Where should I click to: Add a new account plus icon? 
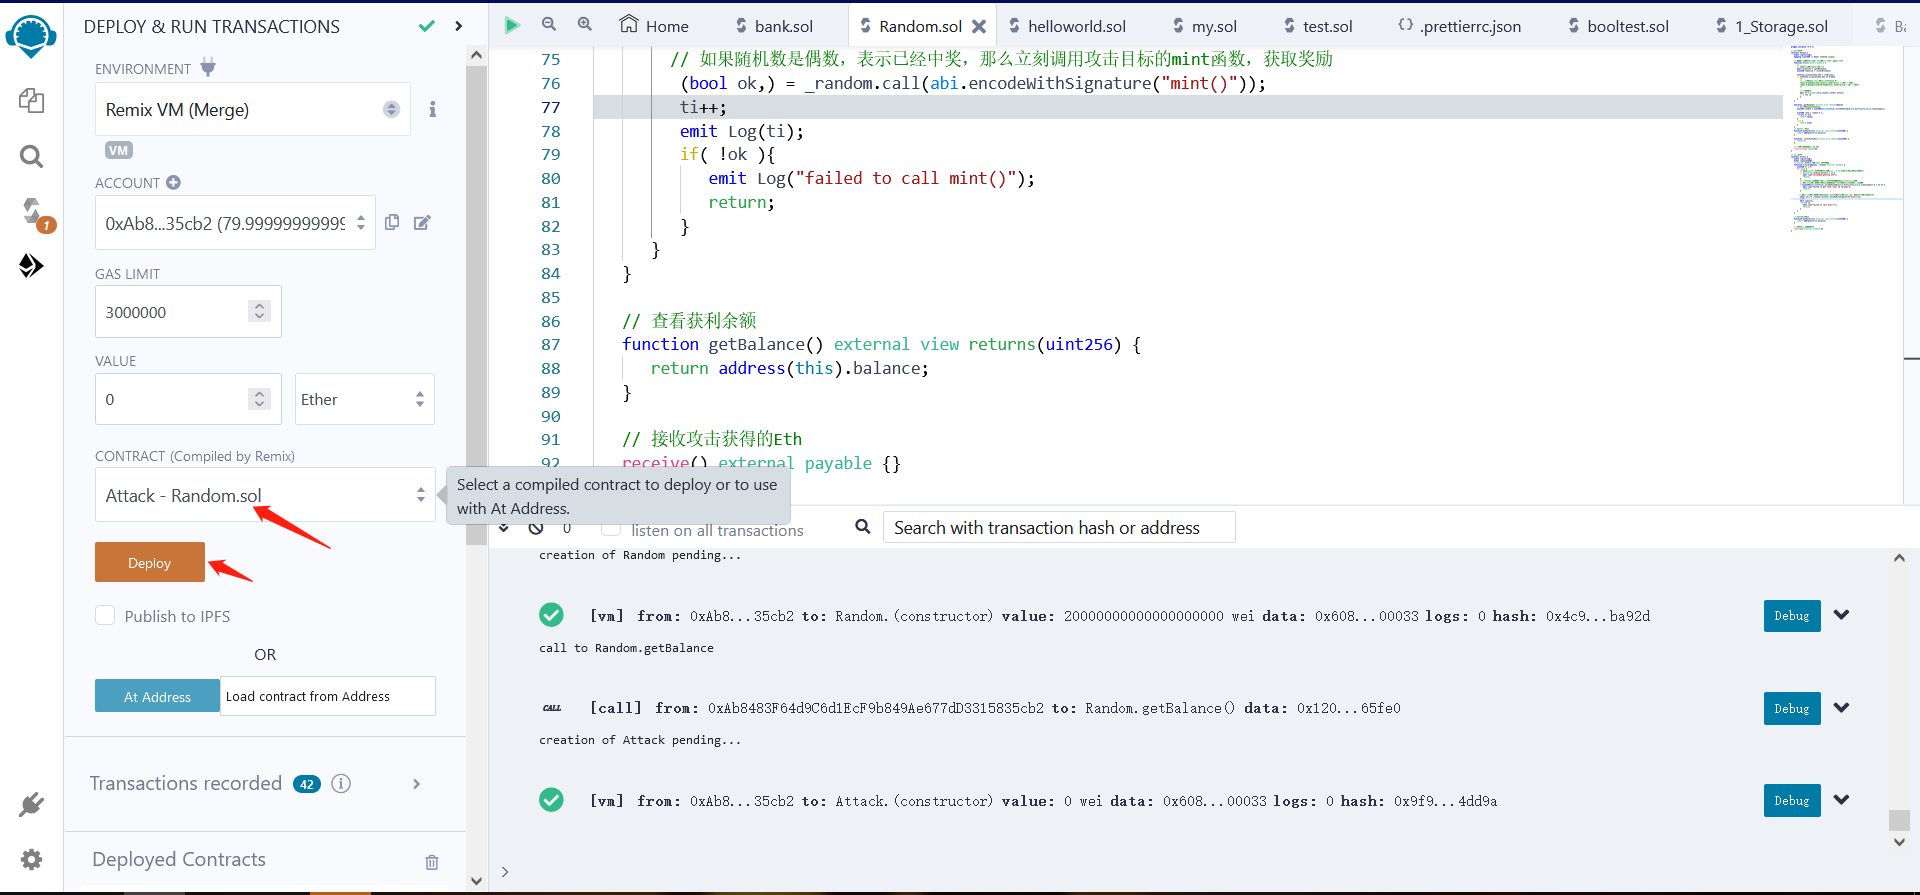click(173, 182)
